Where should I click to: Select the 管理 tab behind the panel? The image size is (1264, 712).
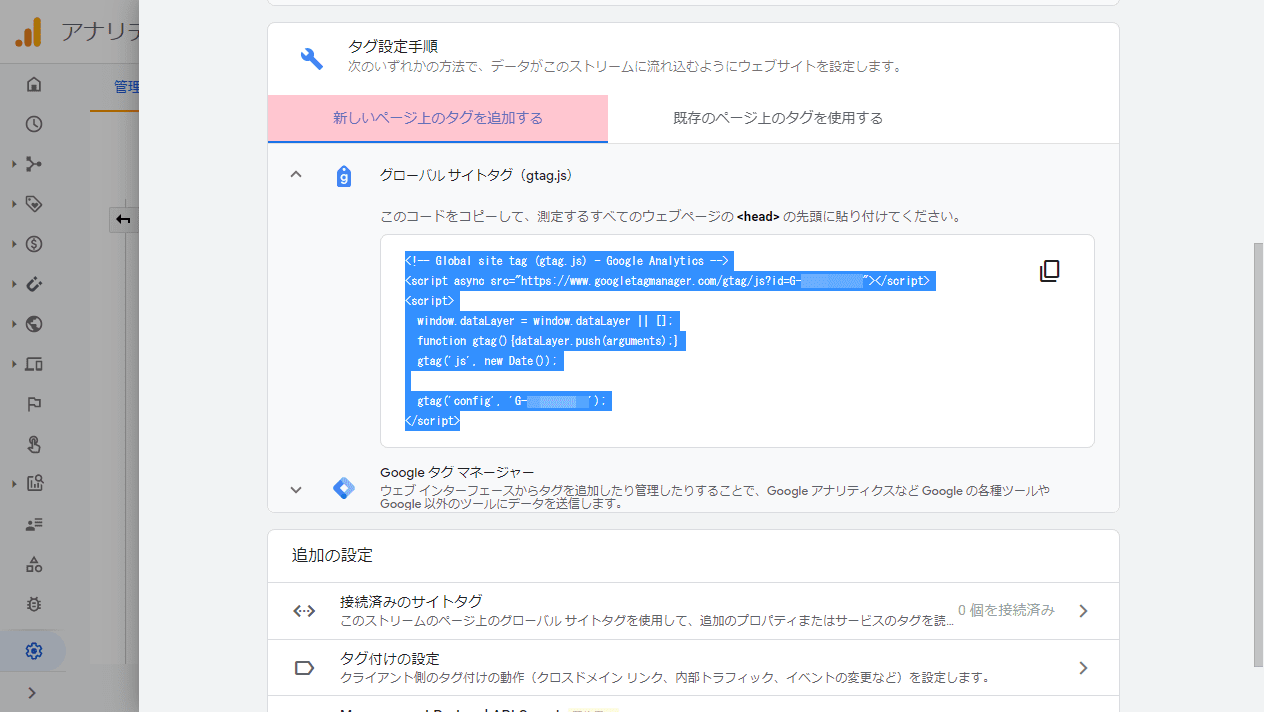(126, 87)
